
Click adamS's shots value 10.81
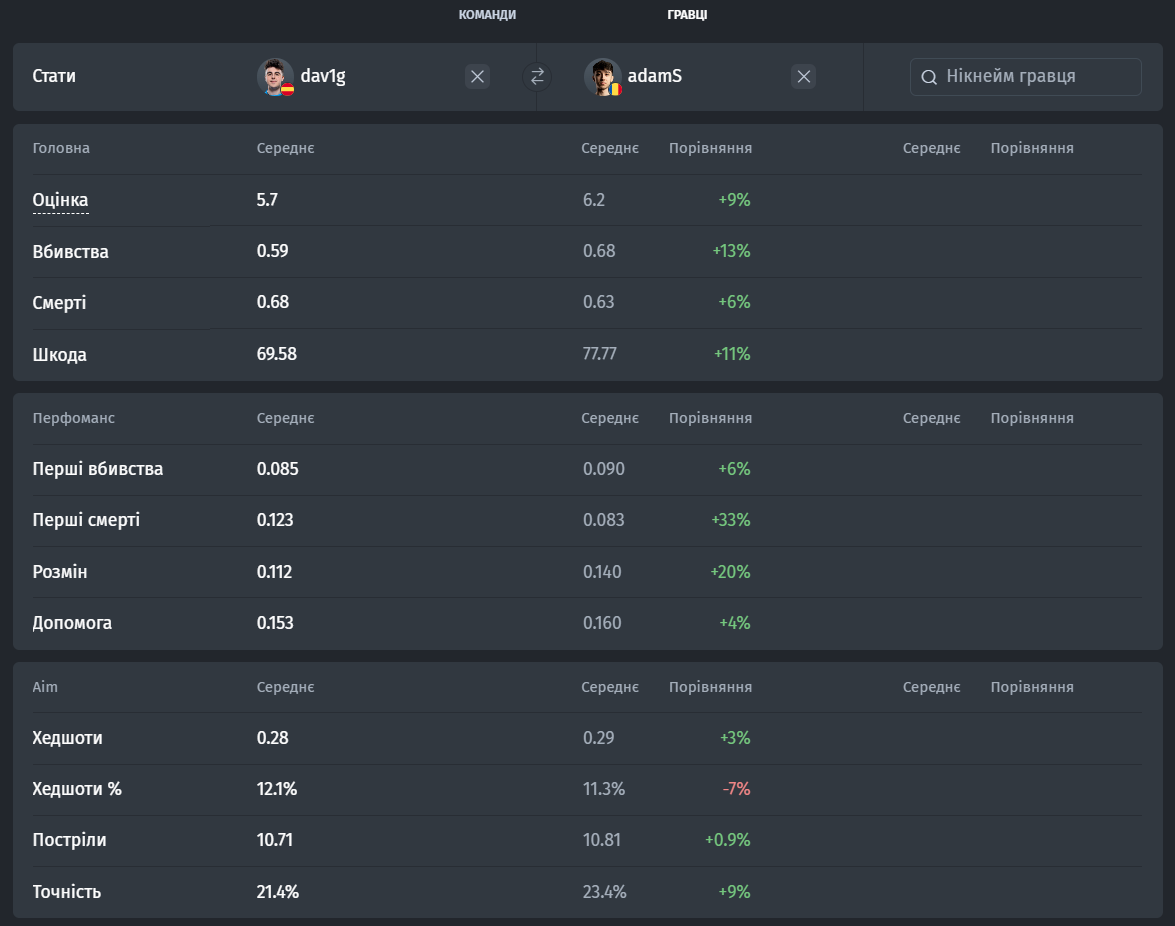tap(602, 840)
